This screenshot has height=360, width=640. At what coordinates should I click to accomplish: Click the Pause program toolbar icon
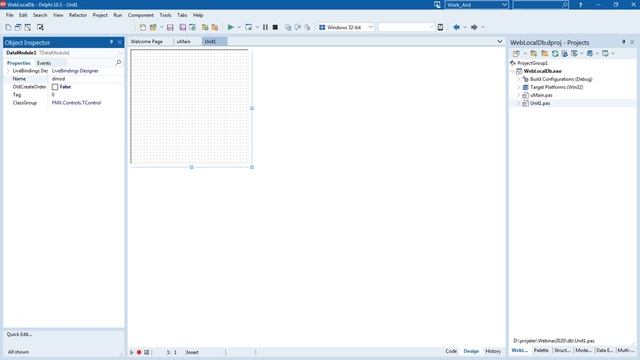point(265,27)
